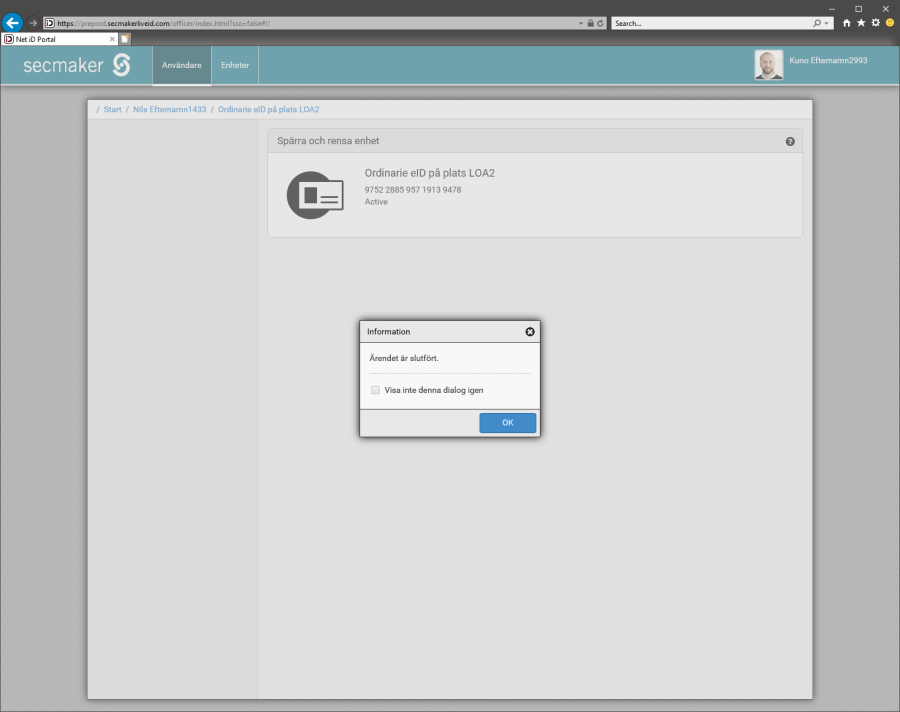Screen dimensions: 900x712
Task: Click the browser back arrow button
Action: [12, 23]
